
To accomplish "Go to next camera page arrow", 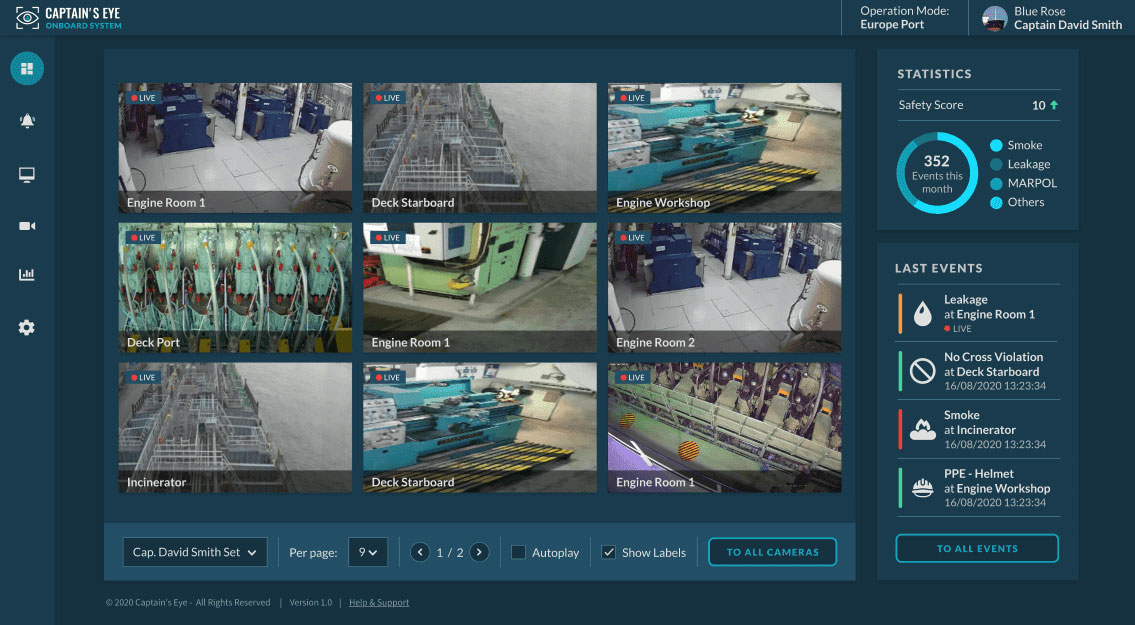I will click(x=480, y=552).
